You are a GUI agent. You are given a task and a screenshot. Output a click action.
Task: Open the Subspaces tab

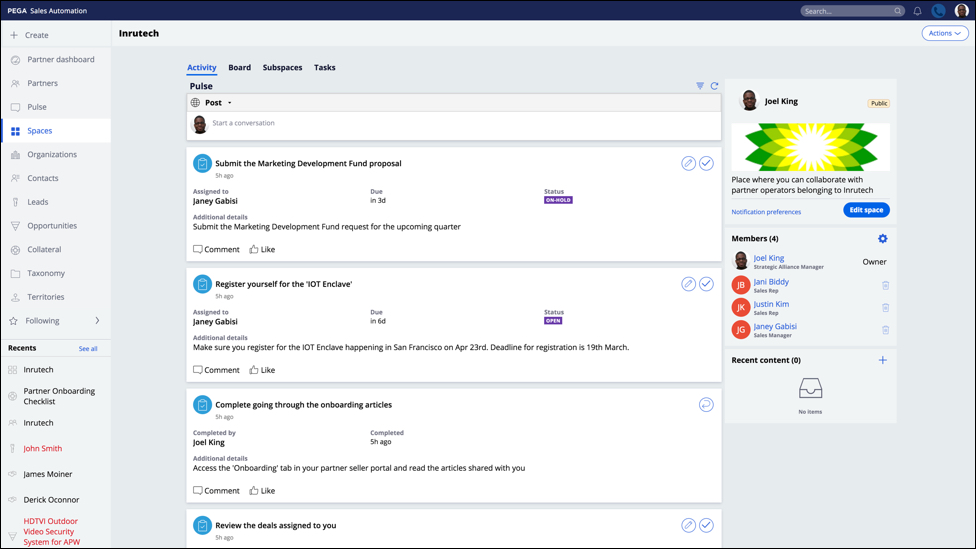click(x=282, y=68)
